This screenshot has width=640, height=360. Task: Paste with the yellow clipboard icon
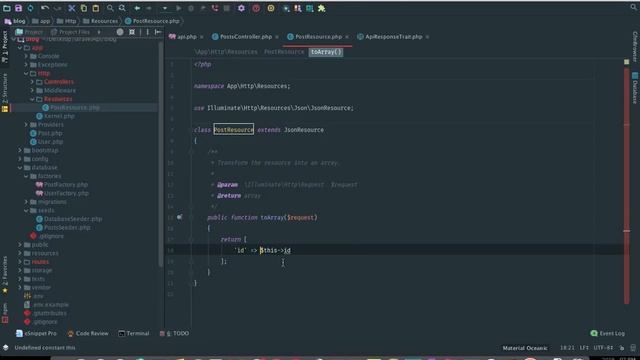point(96,8)
